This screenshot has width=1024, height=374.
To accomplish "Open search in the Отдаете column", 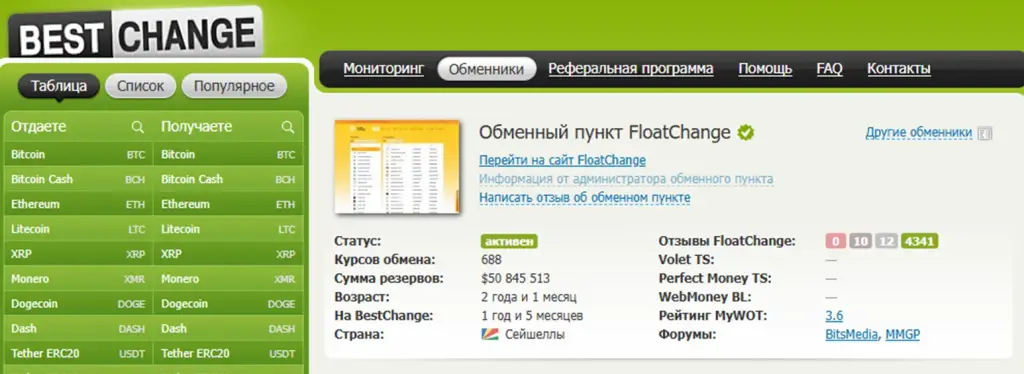I will coord(137,127).
